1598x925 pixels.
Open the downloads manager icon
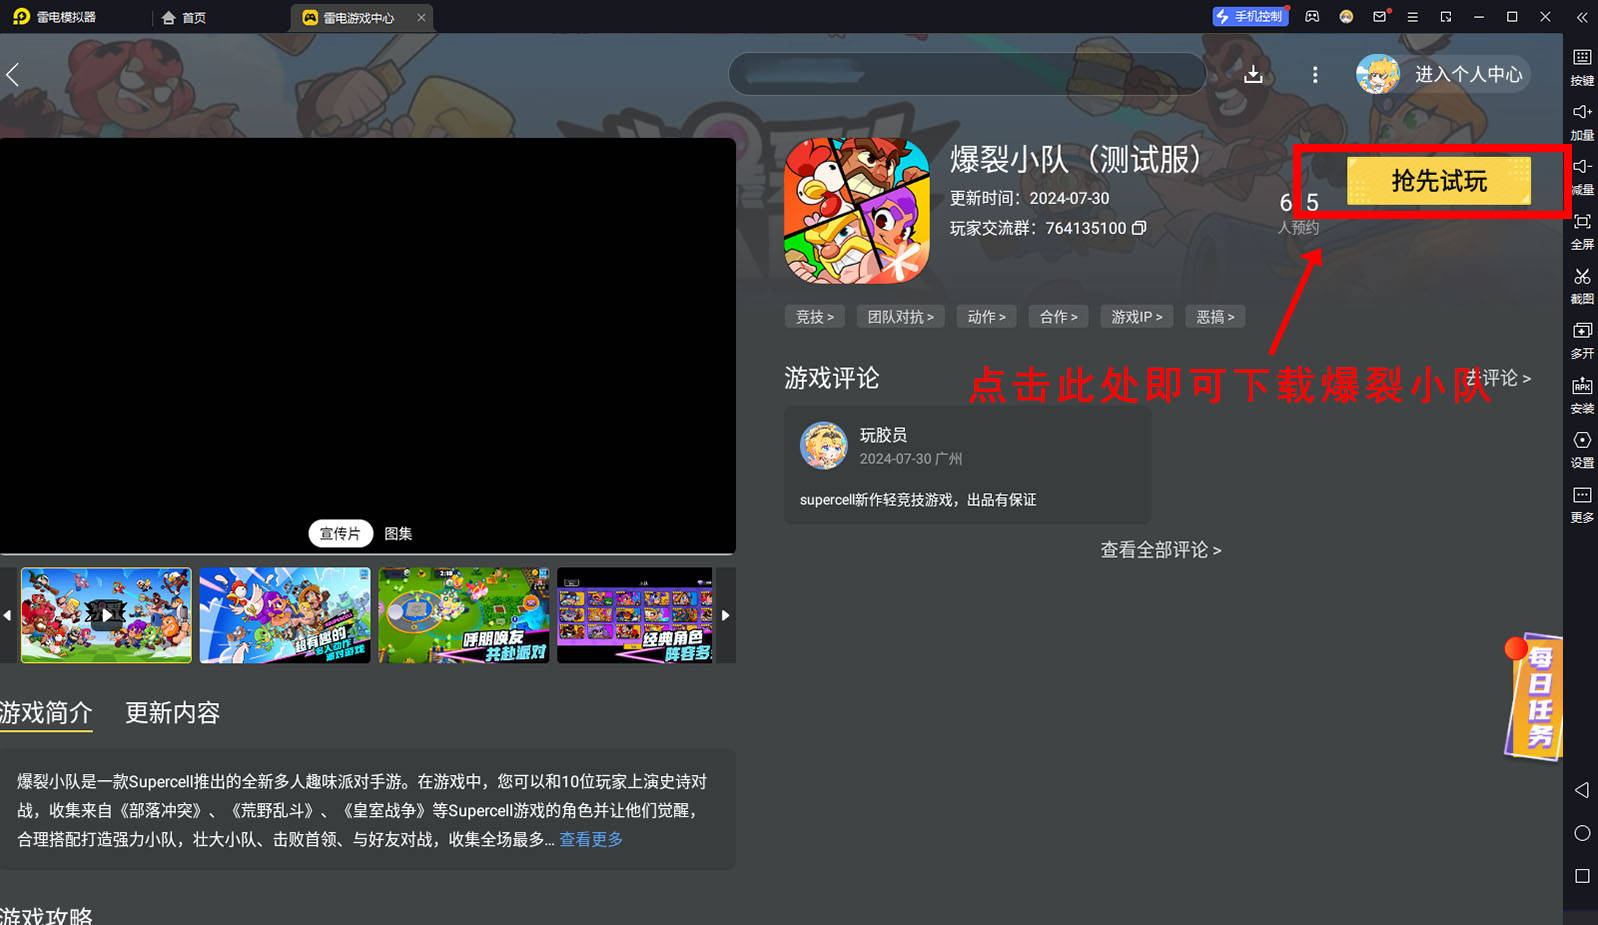[1253, 75]
